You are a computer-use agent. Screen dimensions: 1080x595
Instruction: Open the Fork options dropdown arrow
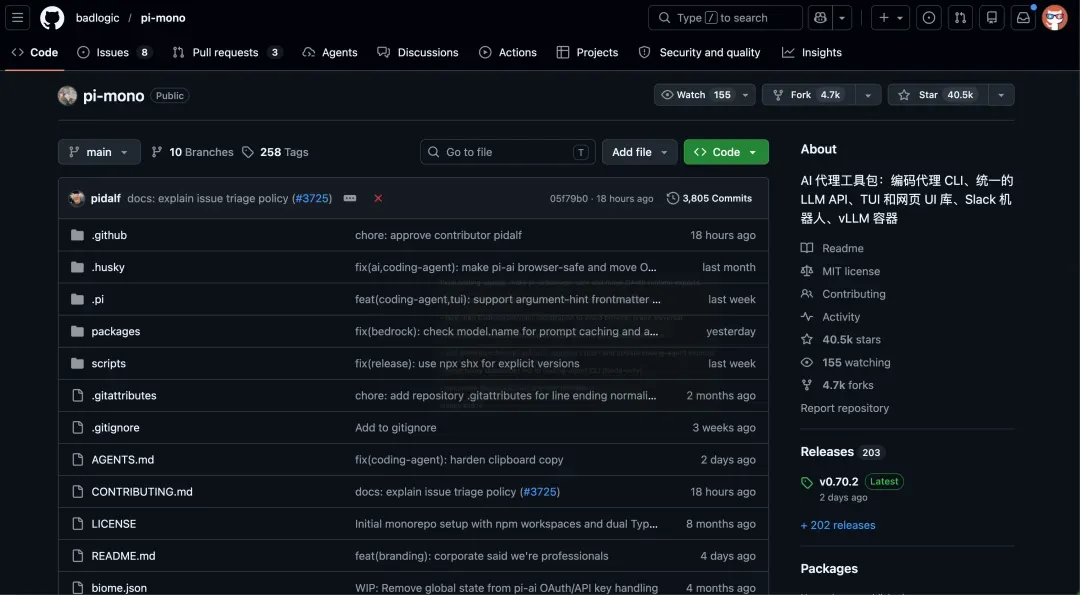click(868, 95)
